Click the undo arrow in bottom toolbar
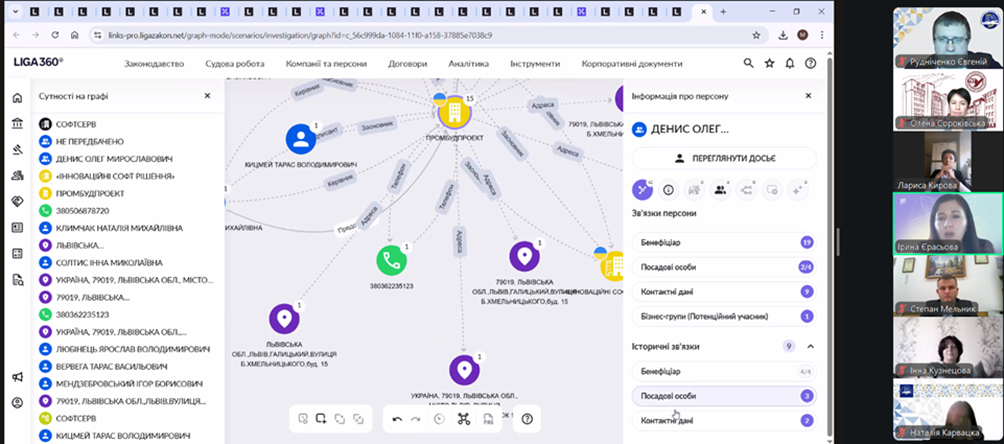 click(397, 419)
